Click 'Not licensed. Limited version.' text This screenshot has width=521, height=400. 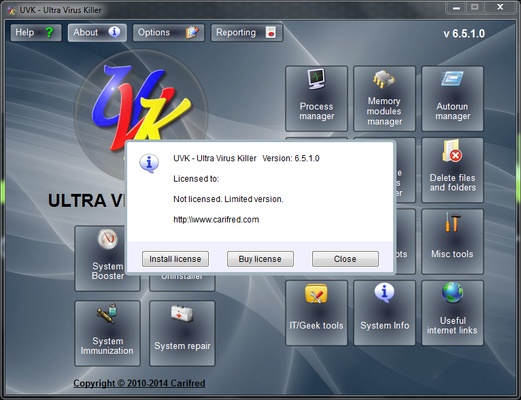(228, 199)
